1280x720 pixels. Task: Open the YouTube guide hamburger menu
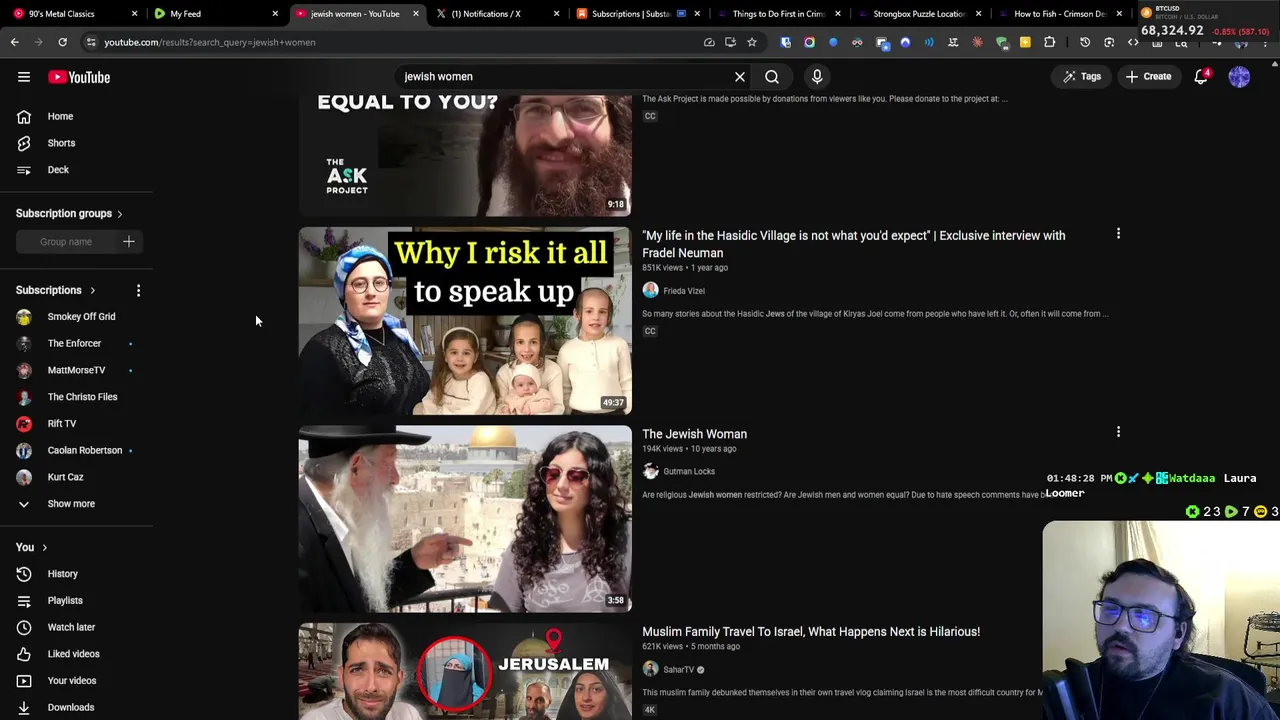(24, 77)
